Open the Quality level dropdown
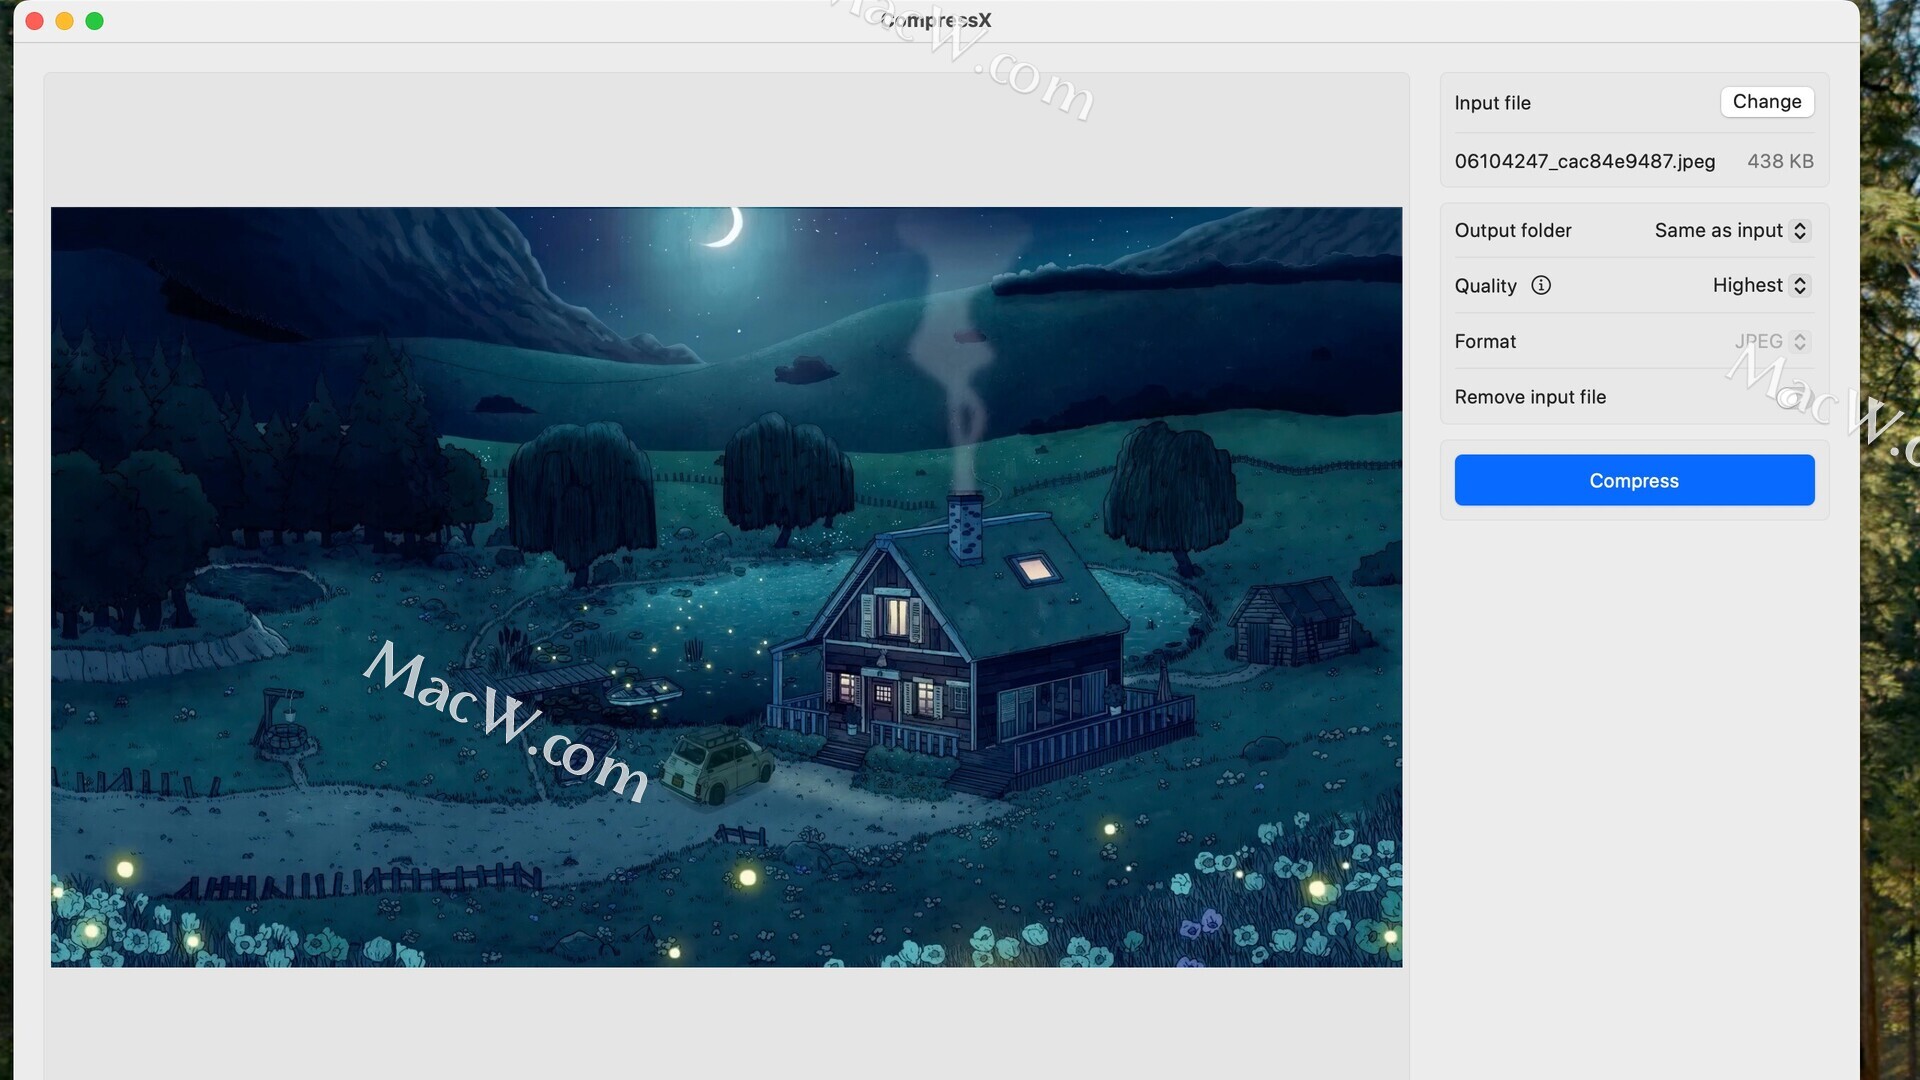 (1761, 286)
